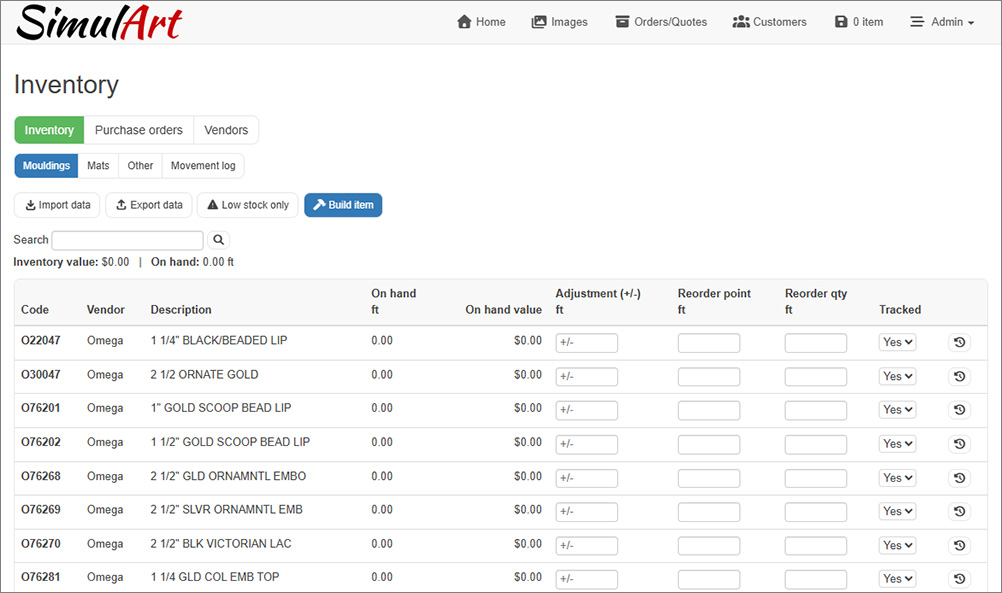
Task: Open the 0 item cart
Action: coord(859,22)
